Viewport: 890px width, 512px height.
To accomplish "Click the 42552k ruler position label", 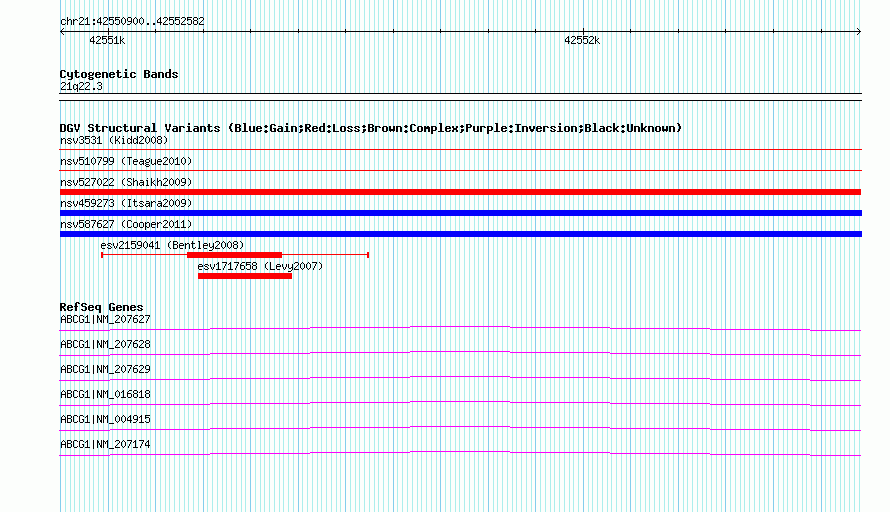I will pos(582,40).
